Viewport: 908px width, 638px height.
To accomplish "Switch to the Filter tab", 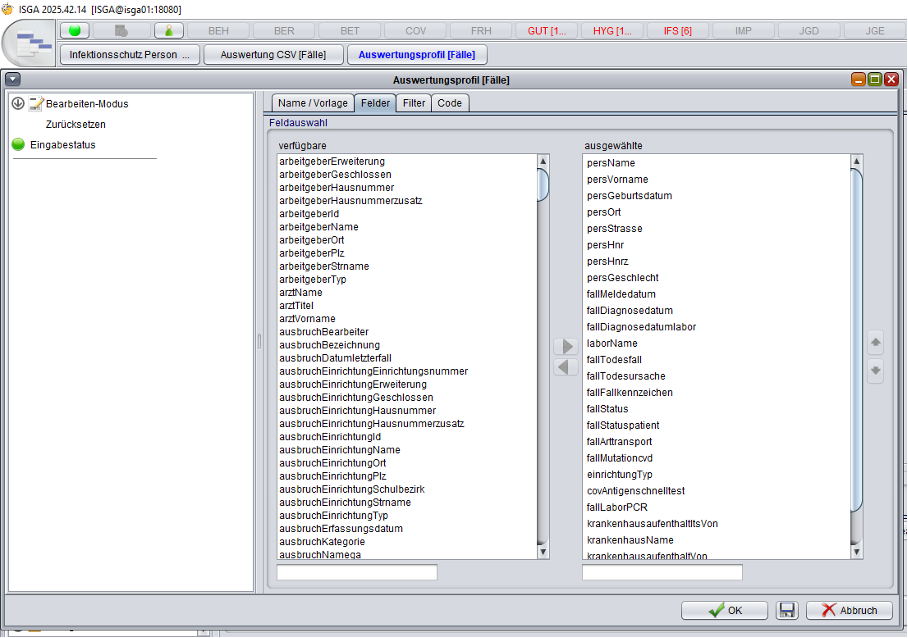I will tap(414, 103).
